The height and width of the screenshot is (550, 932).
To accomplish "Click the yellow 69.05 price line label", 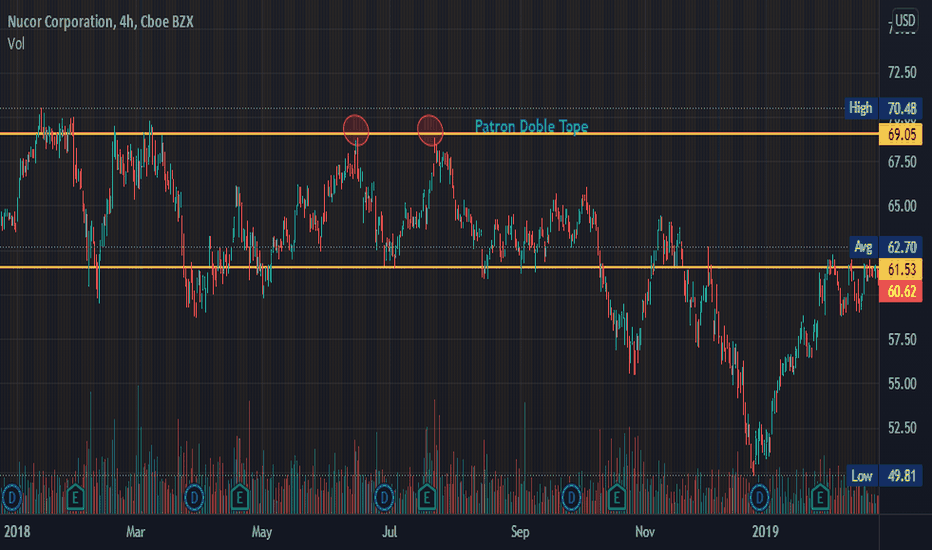I will pos(900,134).
